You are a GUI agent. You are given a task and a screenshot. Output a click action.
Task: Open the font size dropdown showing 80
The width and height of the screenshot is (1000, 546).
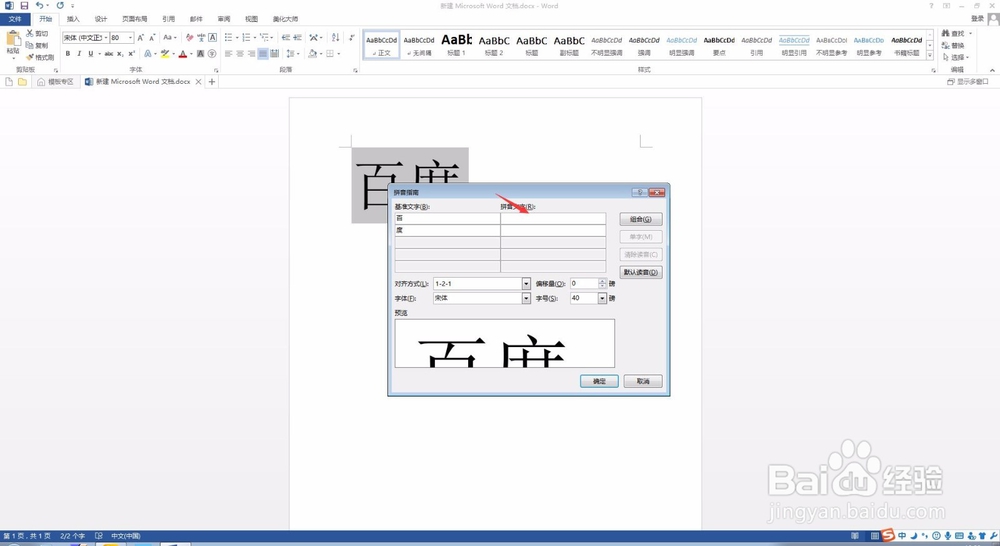click(130, 38)
